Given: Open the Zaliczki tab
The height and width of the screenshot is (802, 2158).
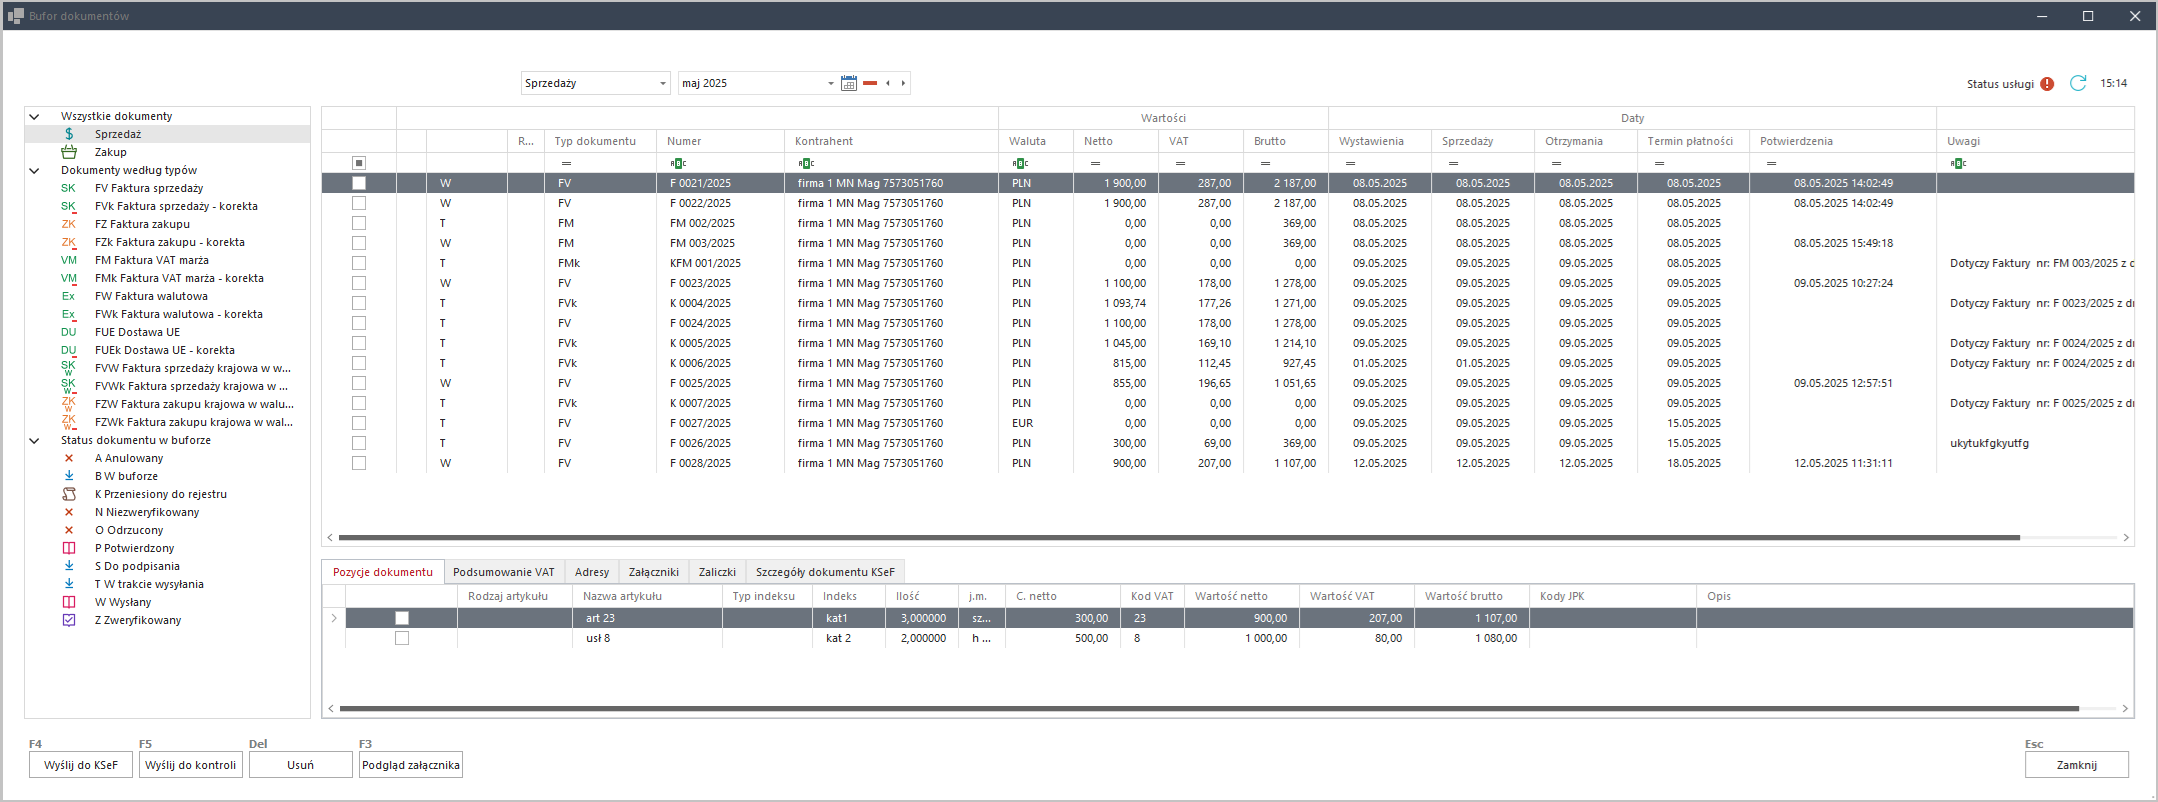Looking at the screenshot, I should point(717,572).
